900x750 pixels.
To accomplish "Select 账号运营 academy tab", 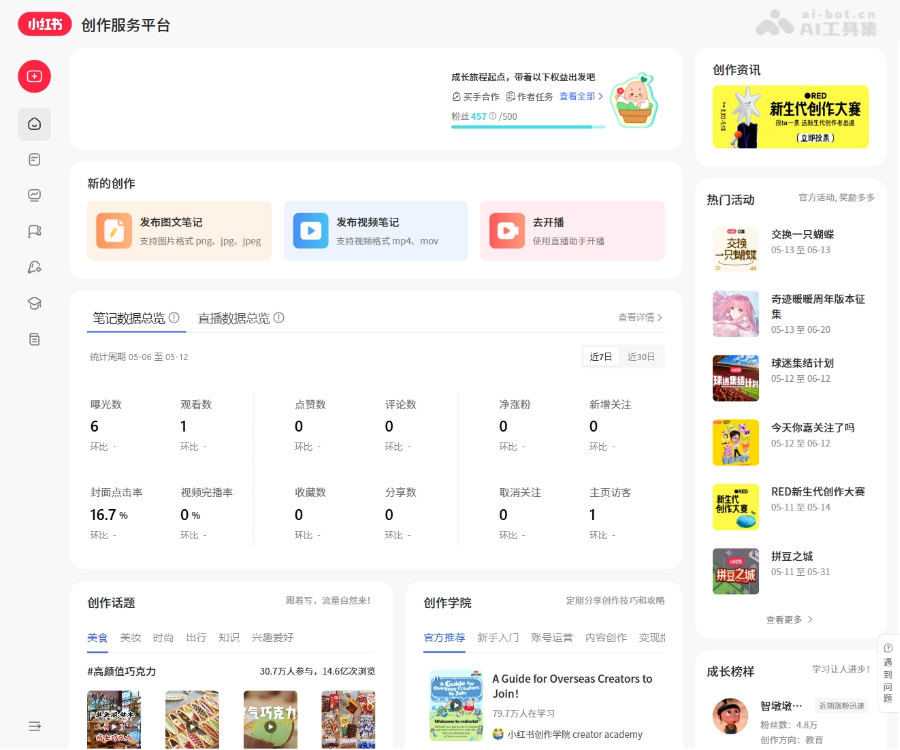I will (x=552, y=638).
